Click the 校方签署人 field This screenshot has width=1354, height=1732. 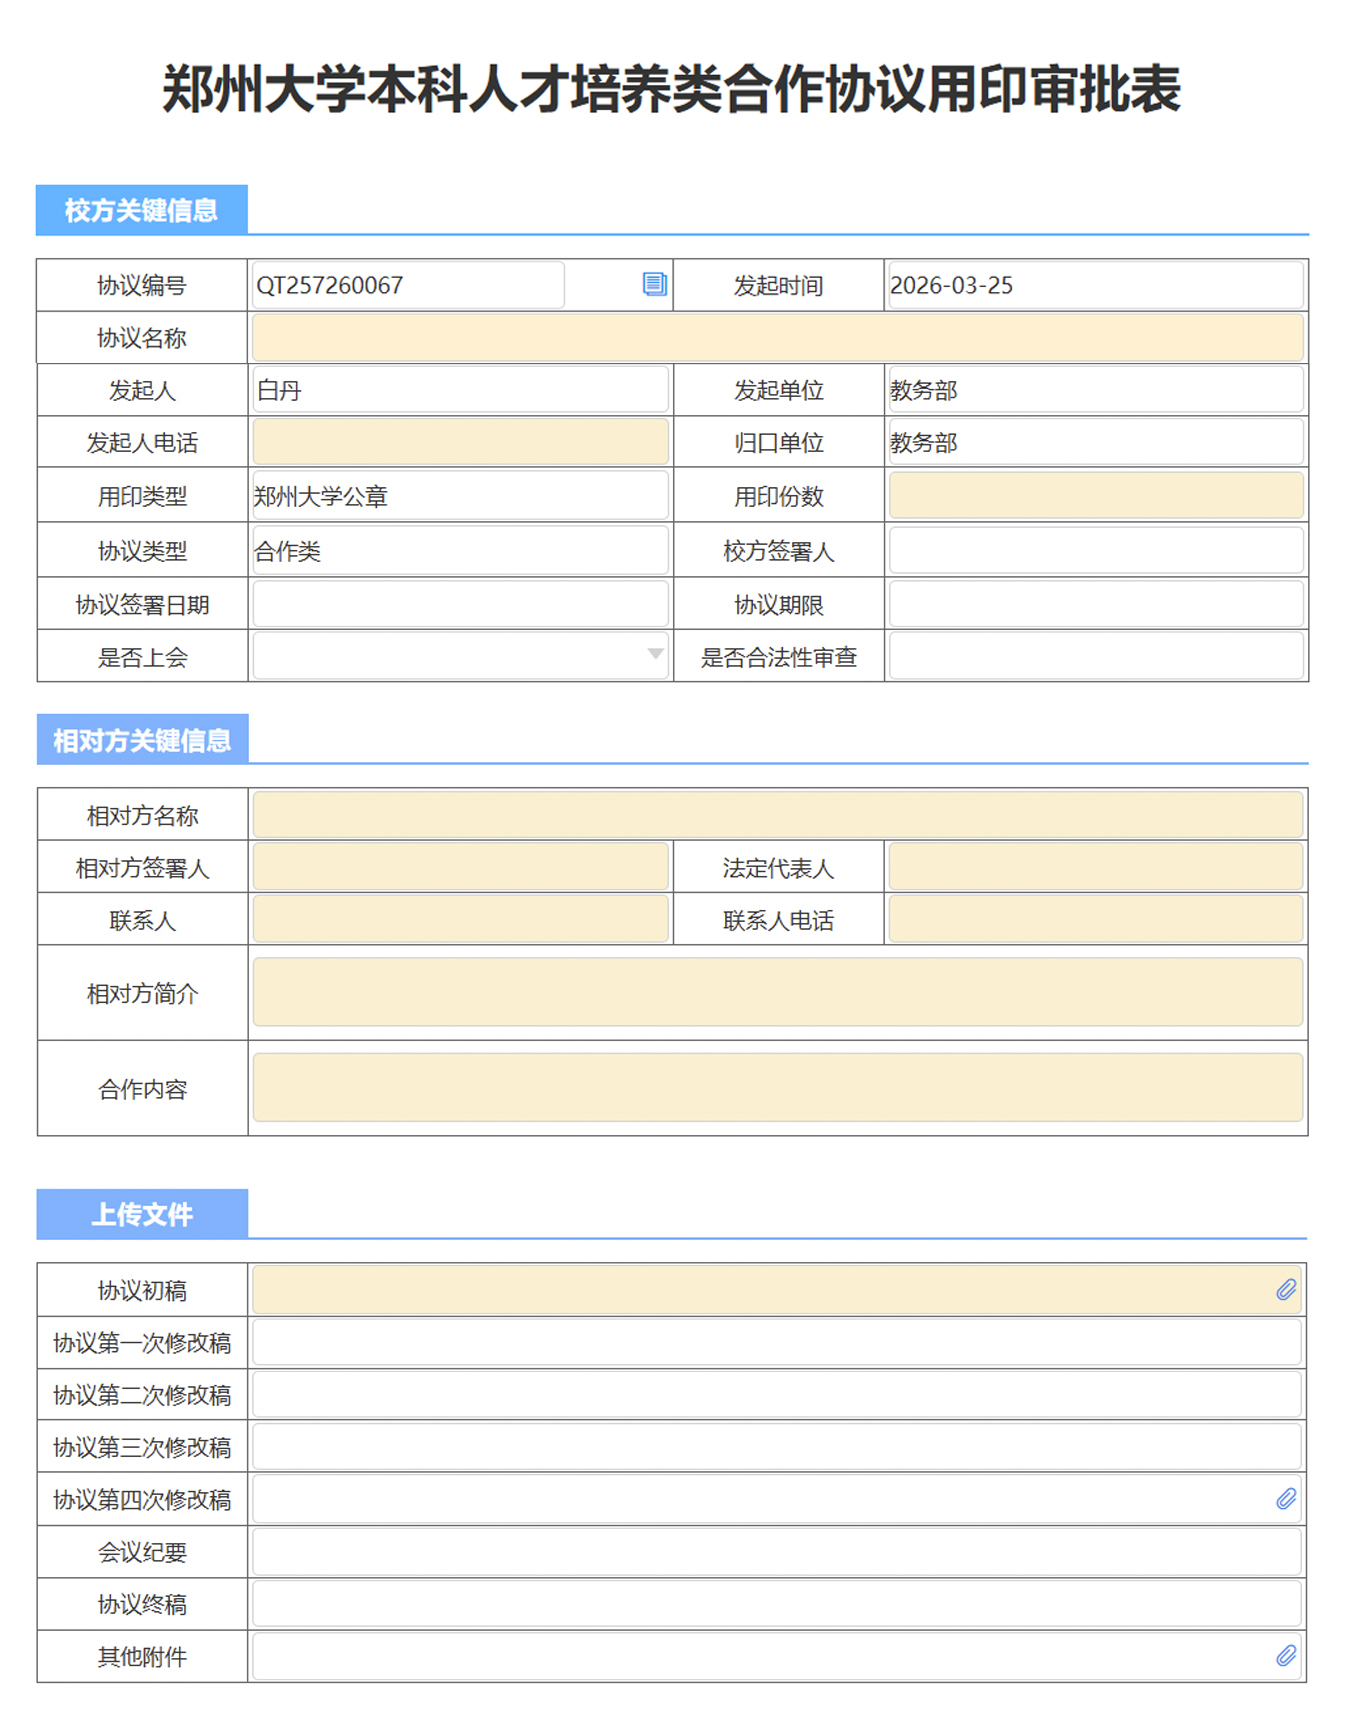1096,551
